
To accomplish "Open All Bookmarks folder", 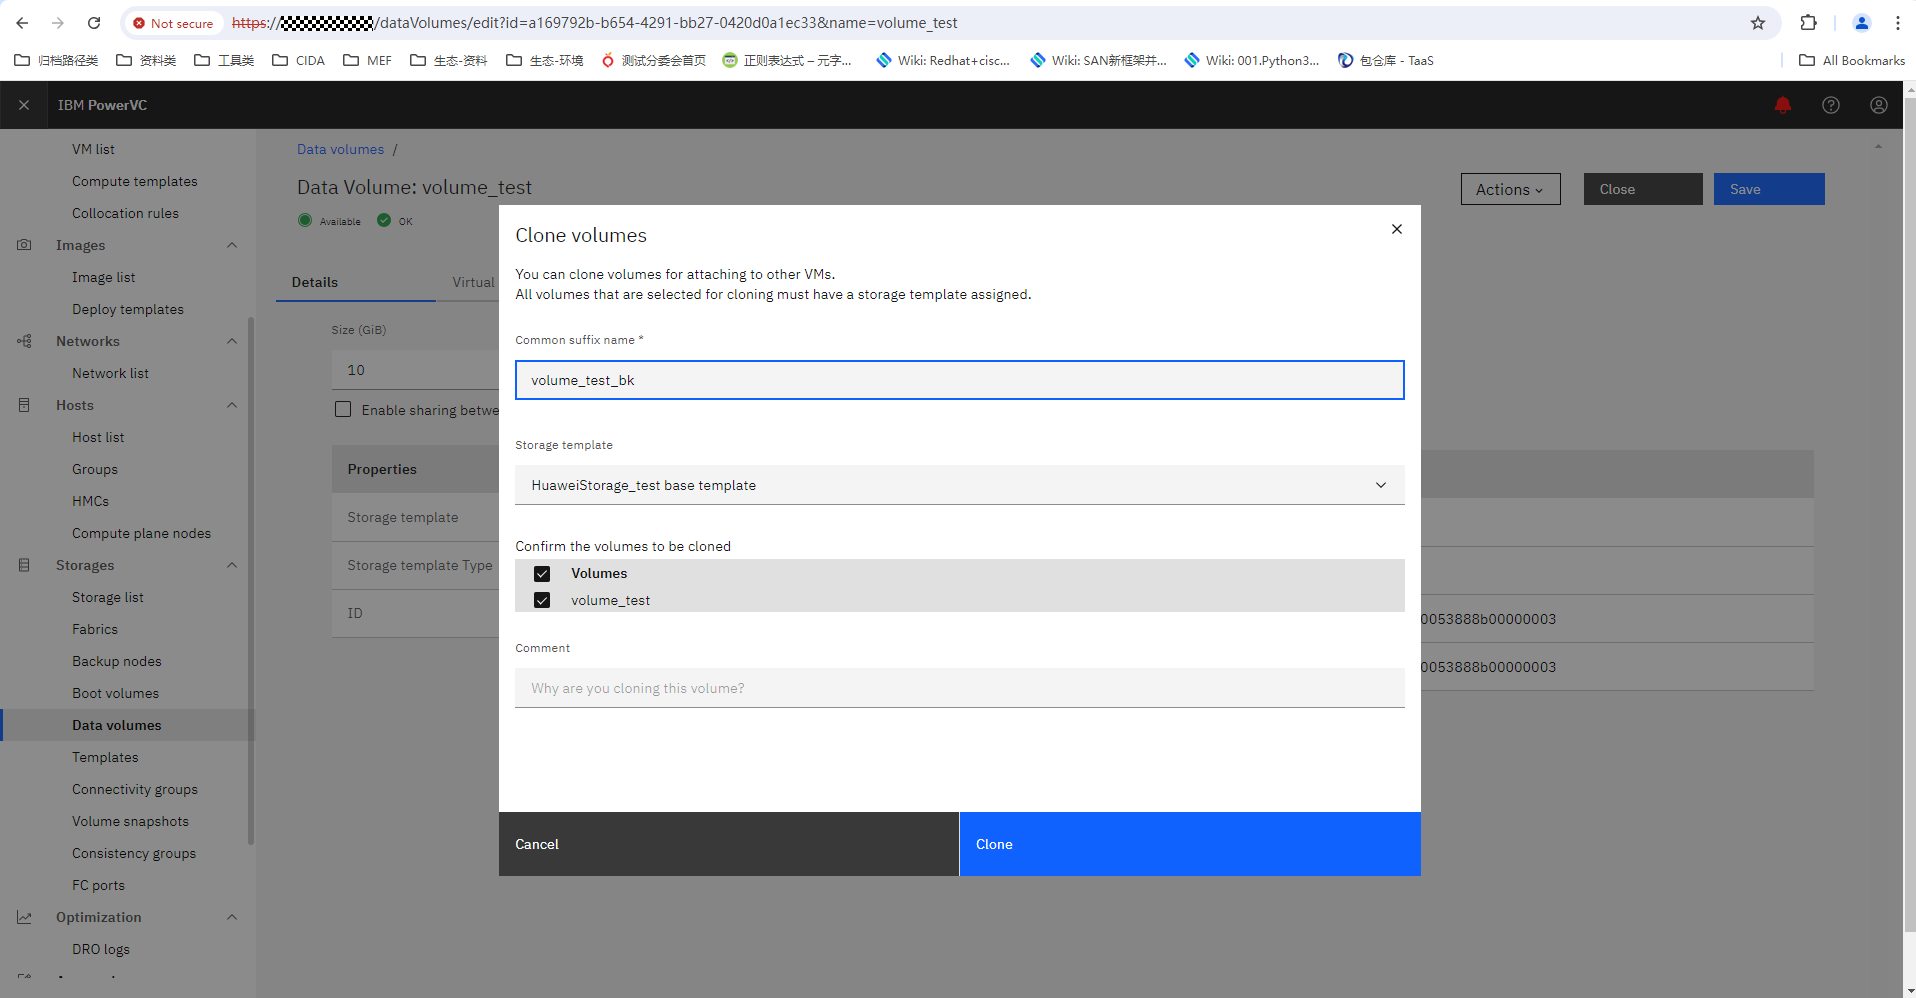I will (1852, 60).
